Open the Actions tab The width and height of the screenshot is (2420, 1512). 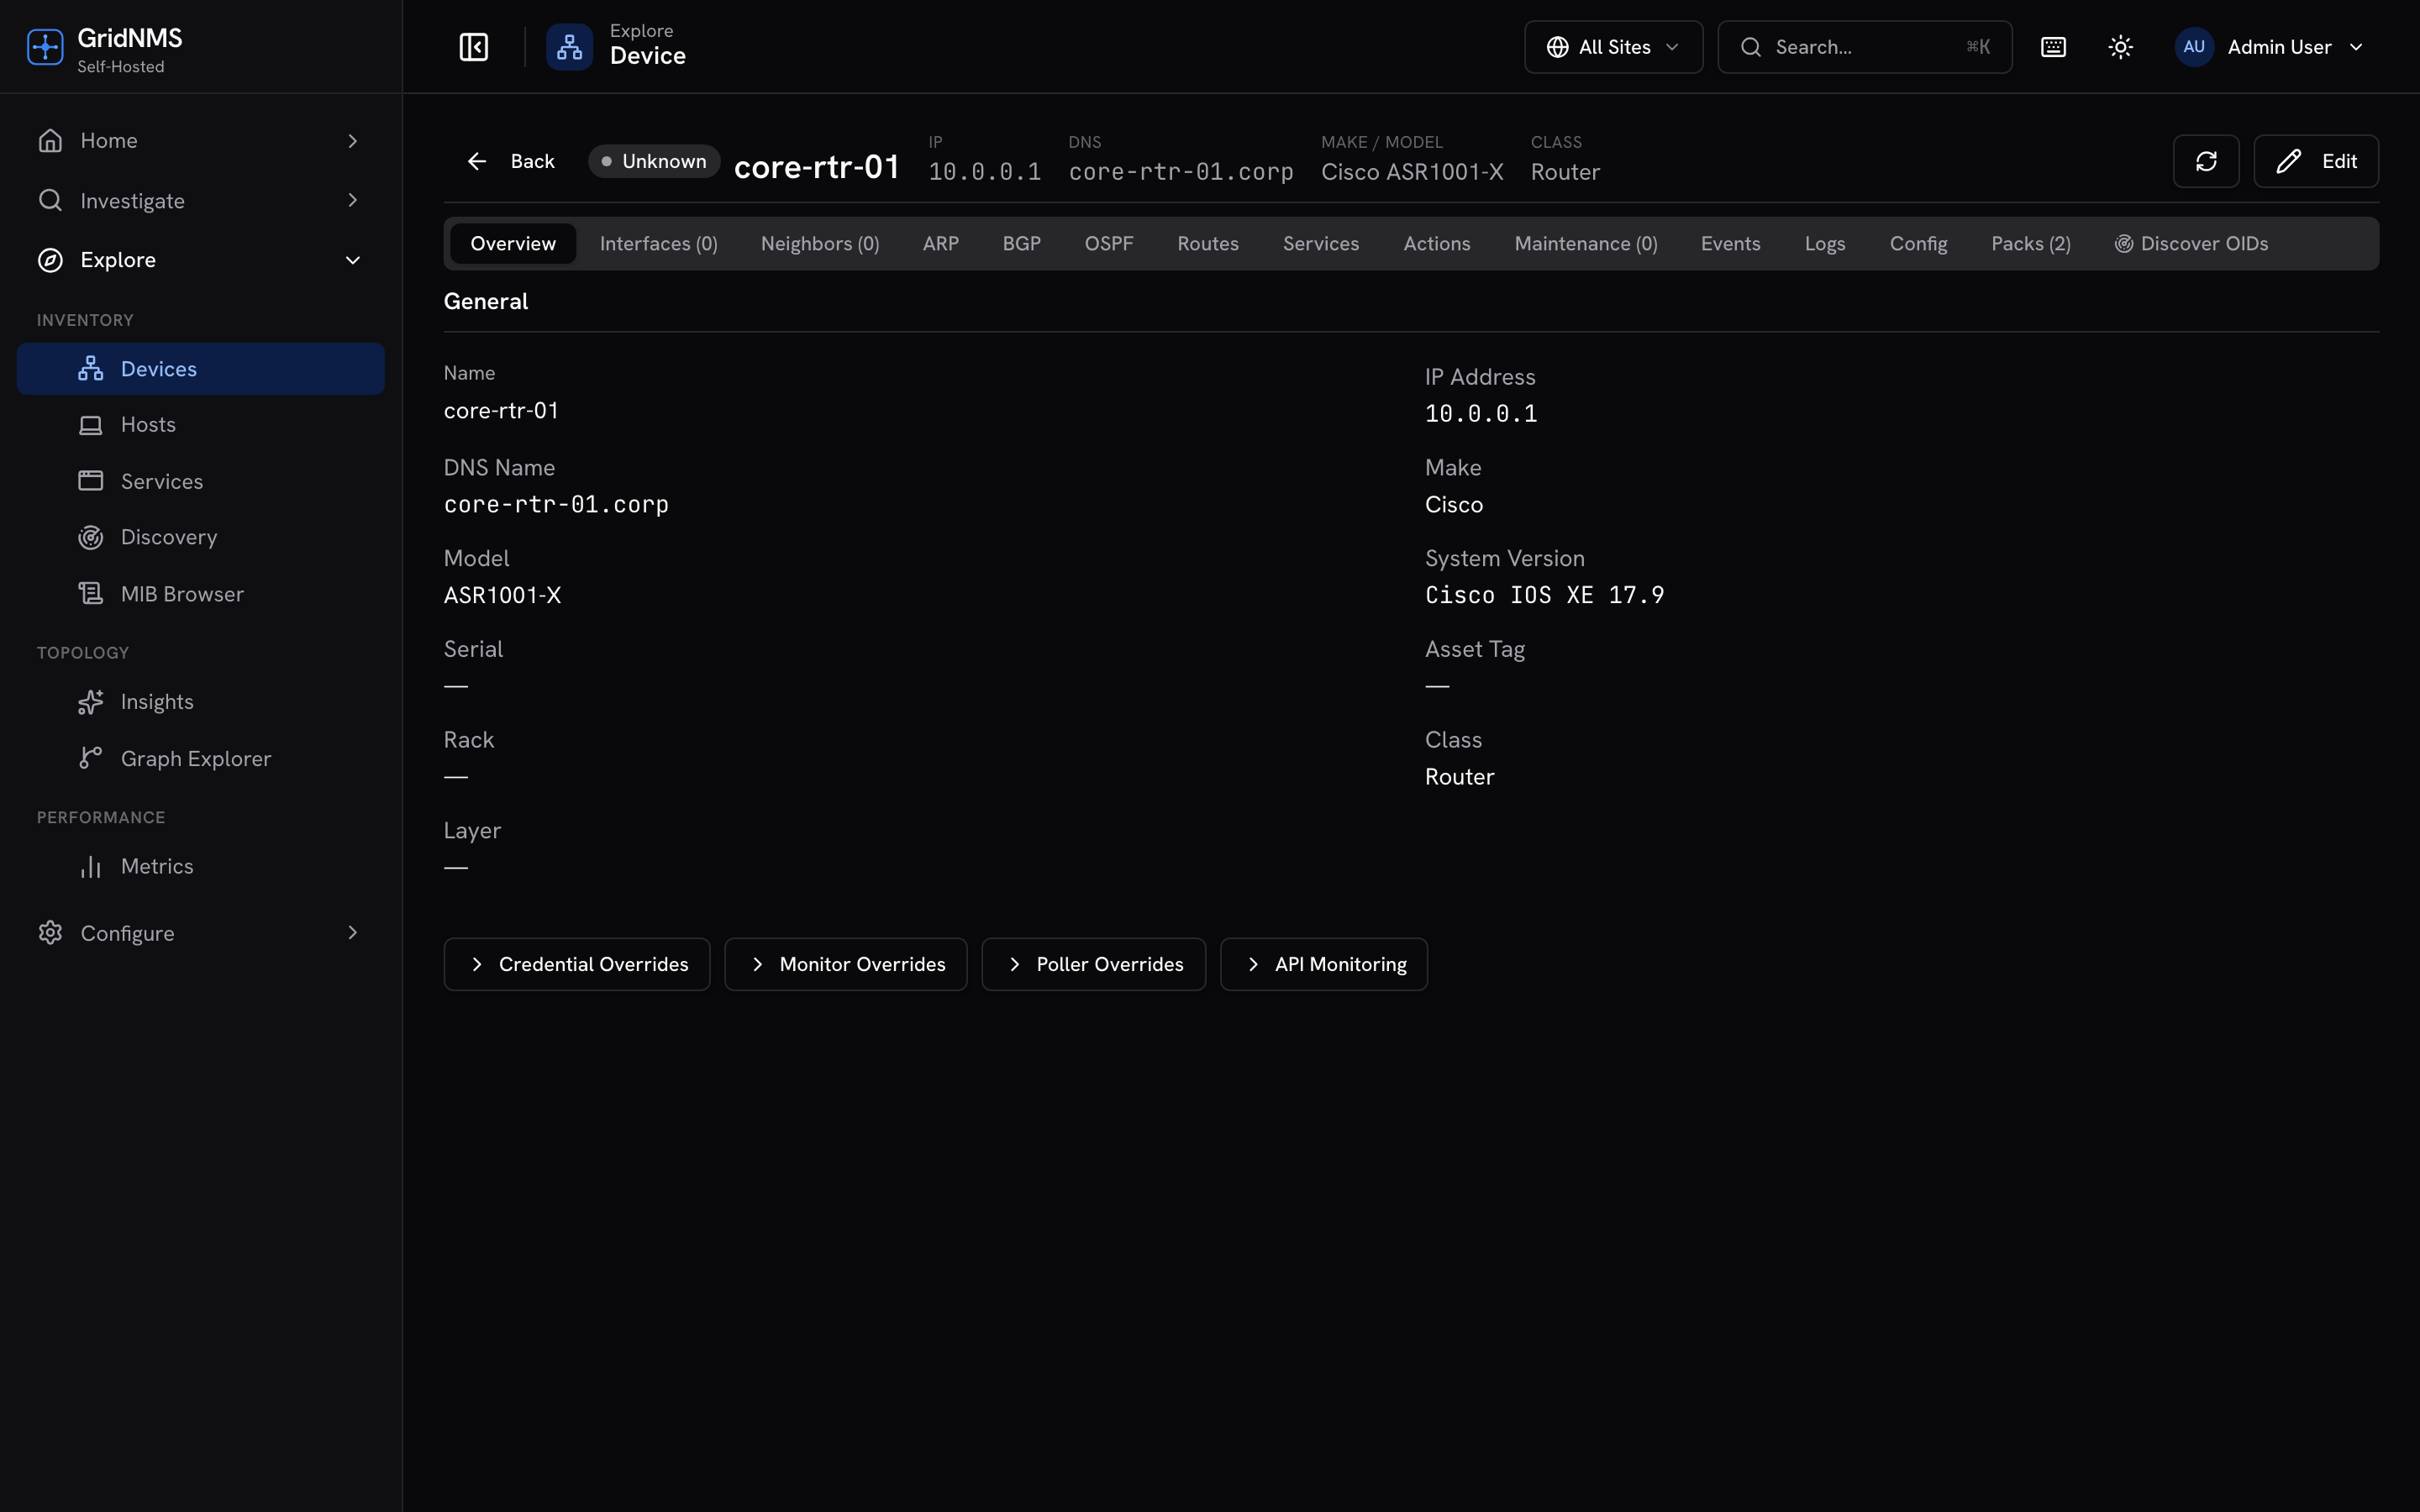click(x=1436, y=244)
